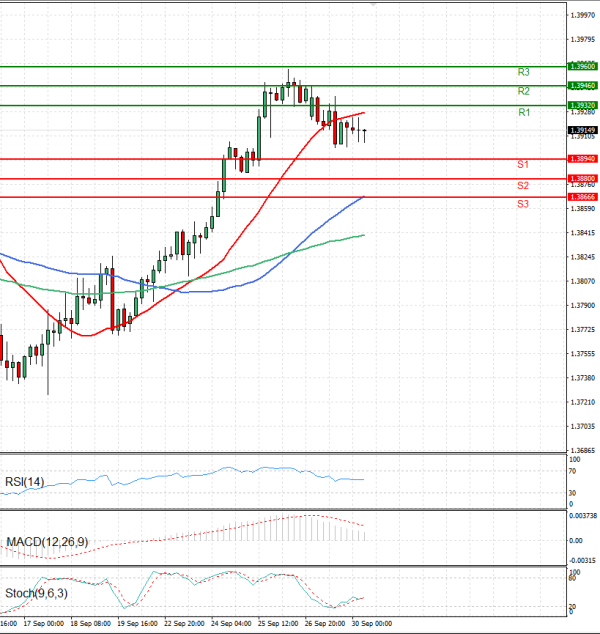Select the 1.38940 red price tag
This screenshot has height=634, width=600.
click(582, 159)
